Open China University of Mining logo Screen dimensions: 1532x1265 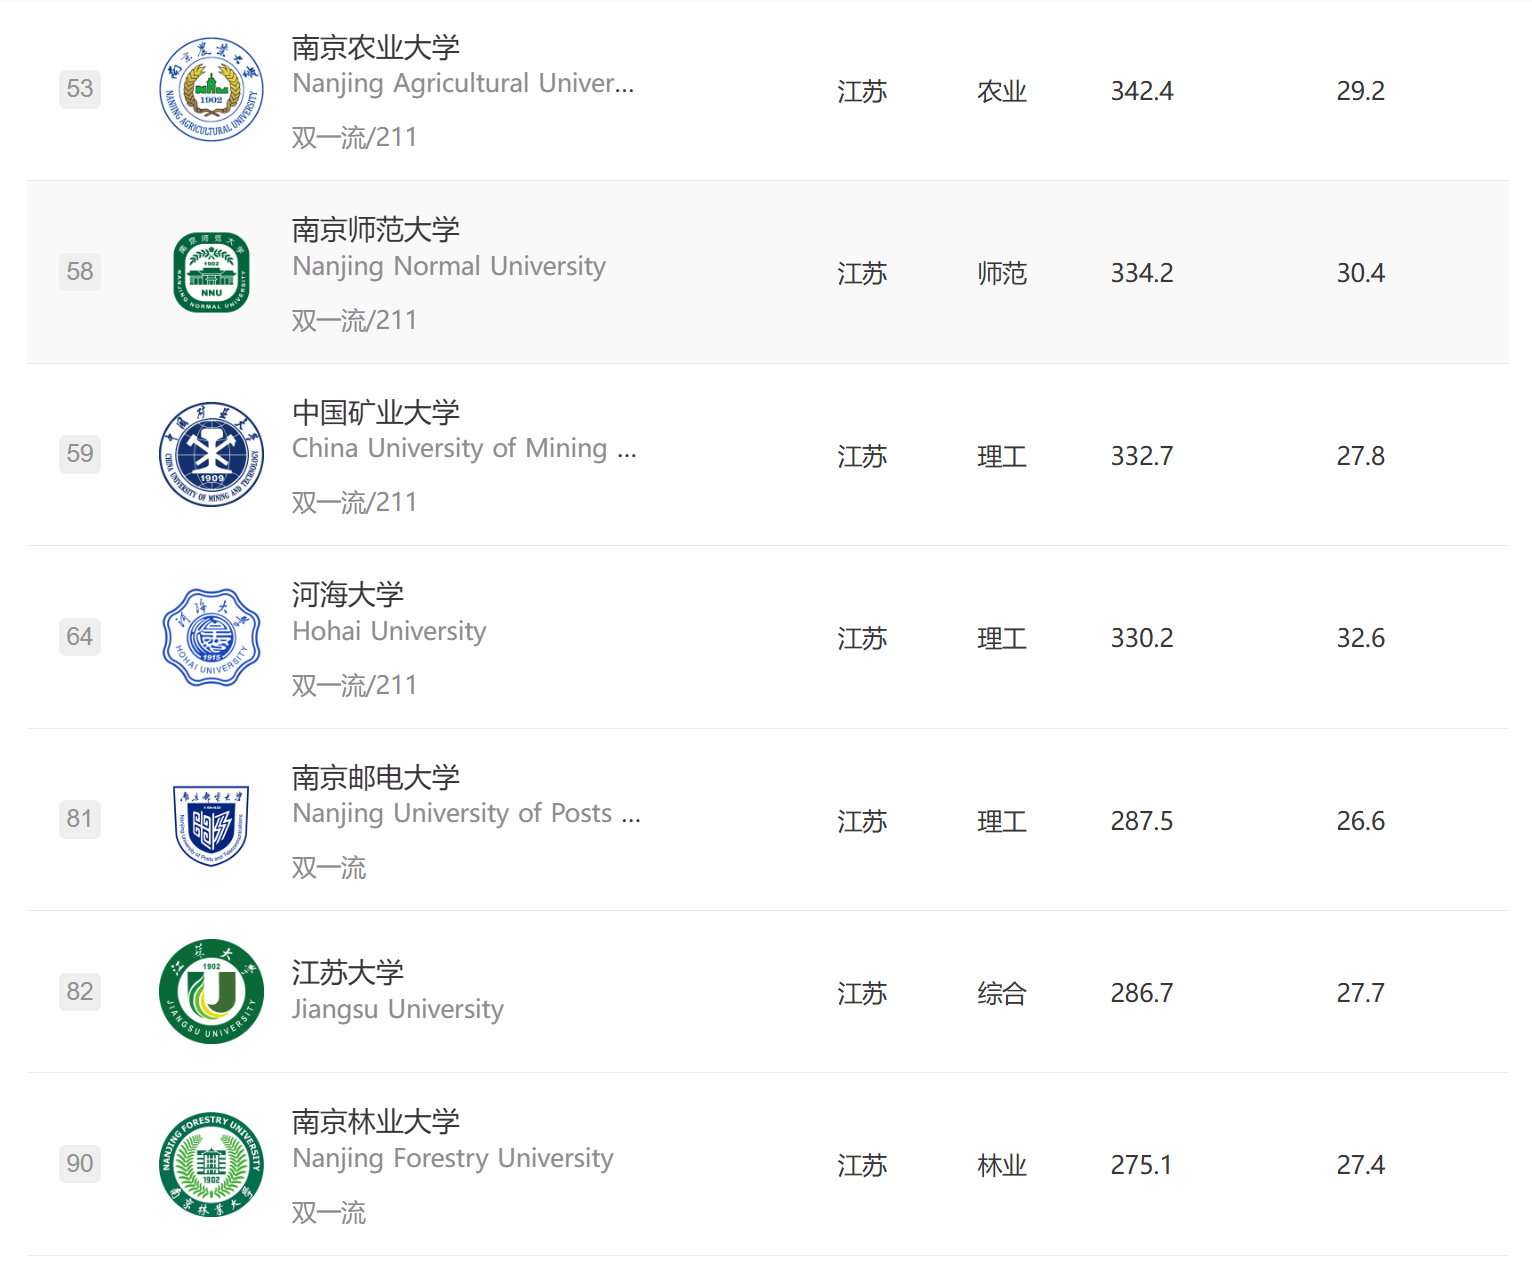pos(211,455)
